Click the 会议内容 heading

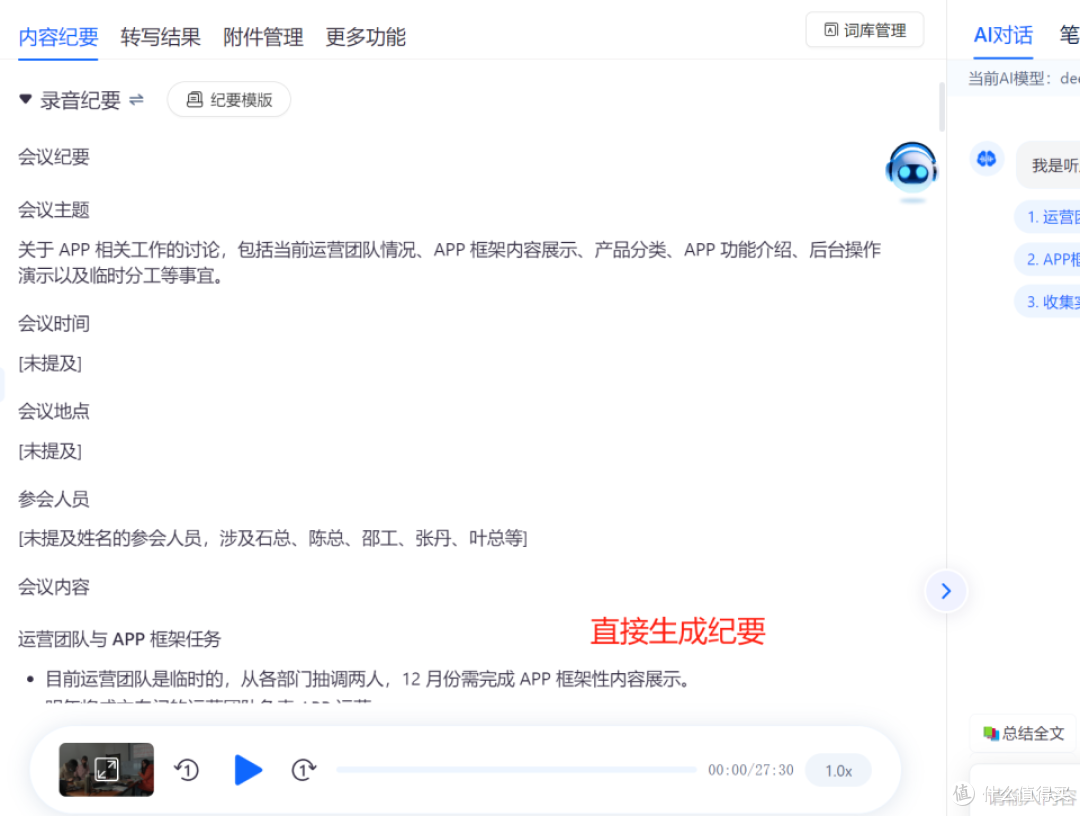point(54,587)
